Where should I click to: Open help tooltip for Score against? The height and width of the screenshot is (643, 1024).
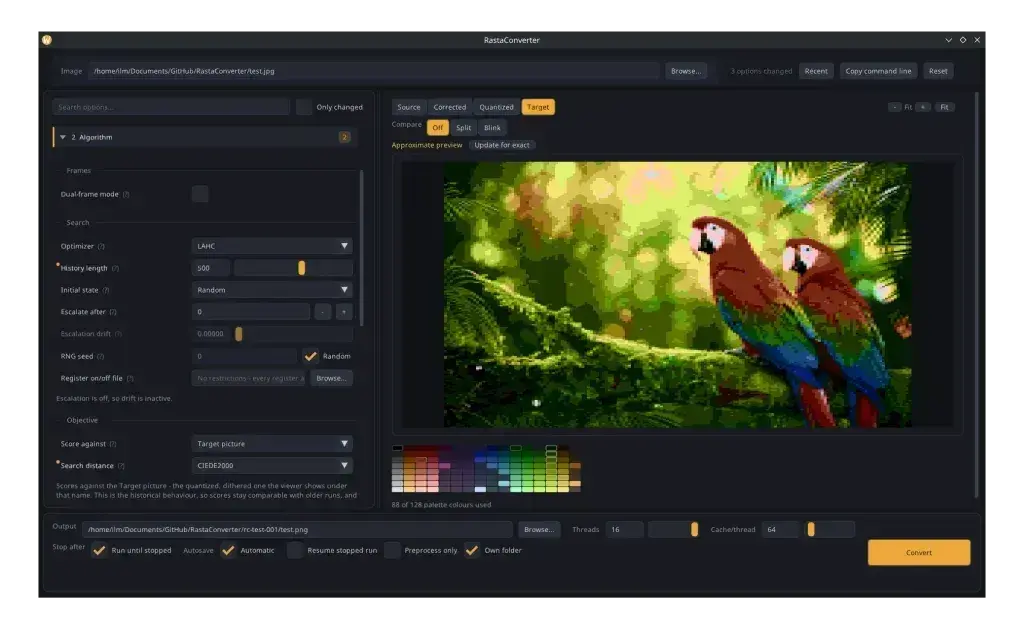click(113, 444)
